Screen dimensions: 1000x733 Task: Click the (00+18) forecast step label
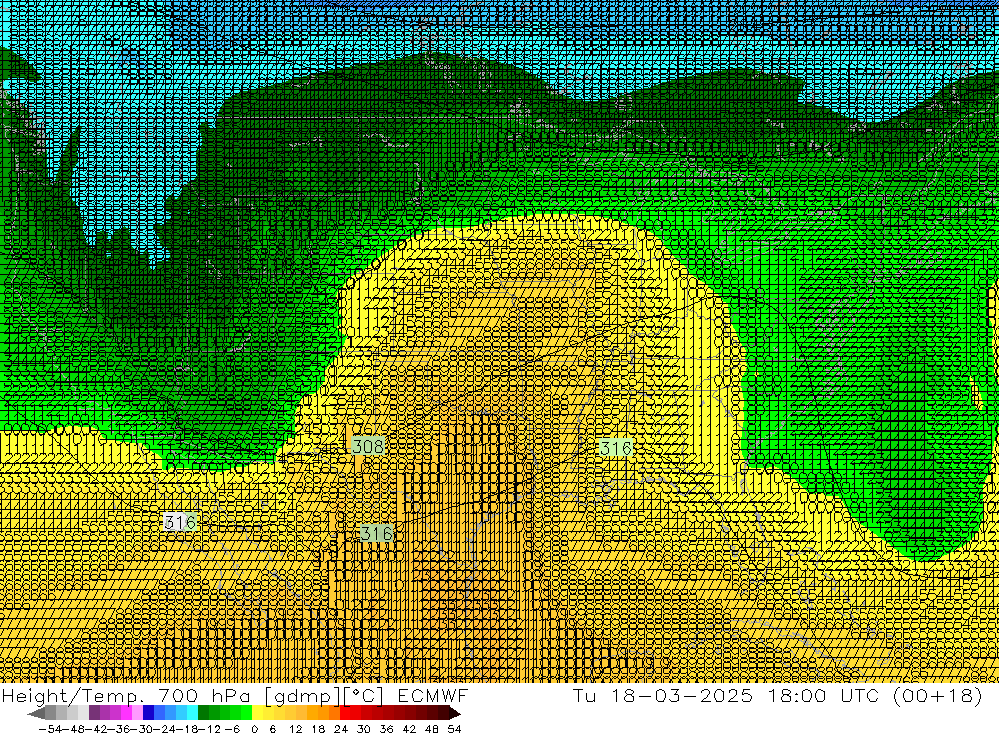(x=937, y=695)
